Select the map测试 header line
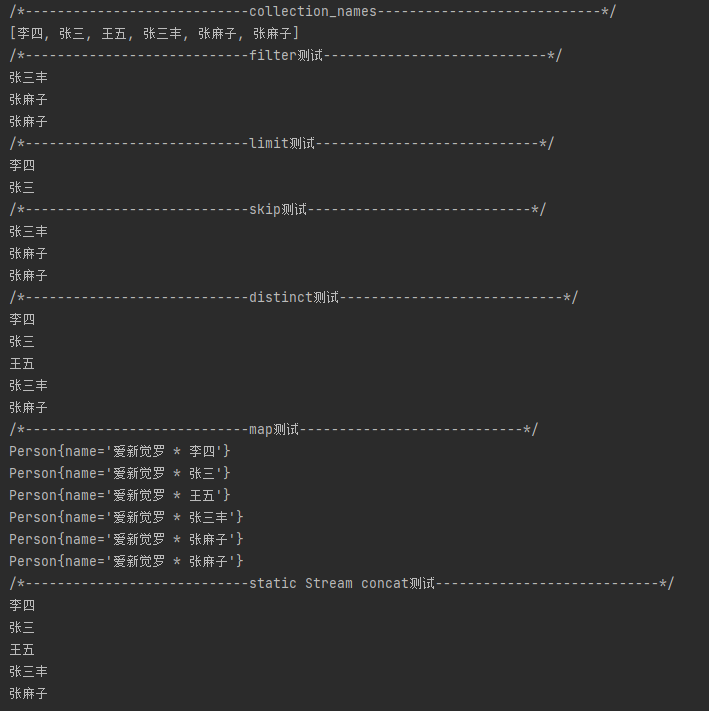Viewport: 709px width, 711px height. (x=273, y=430)
